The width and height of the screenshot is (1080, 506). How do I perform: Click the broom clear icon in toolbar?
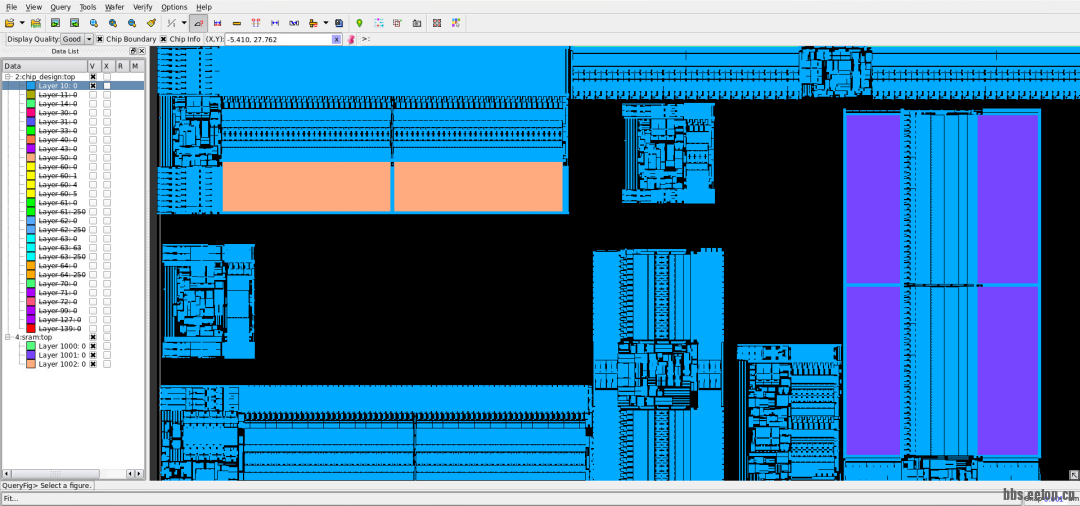pos(151,22)
